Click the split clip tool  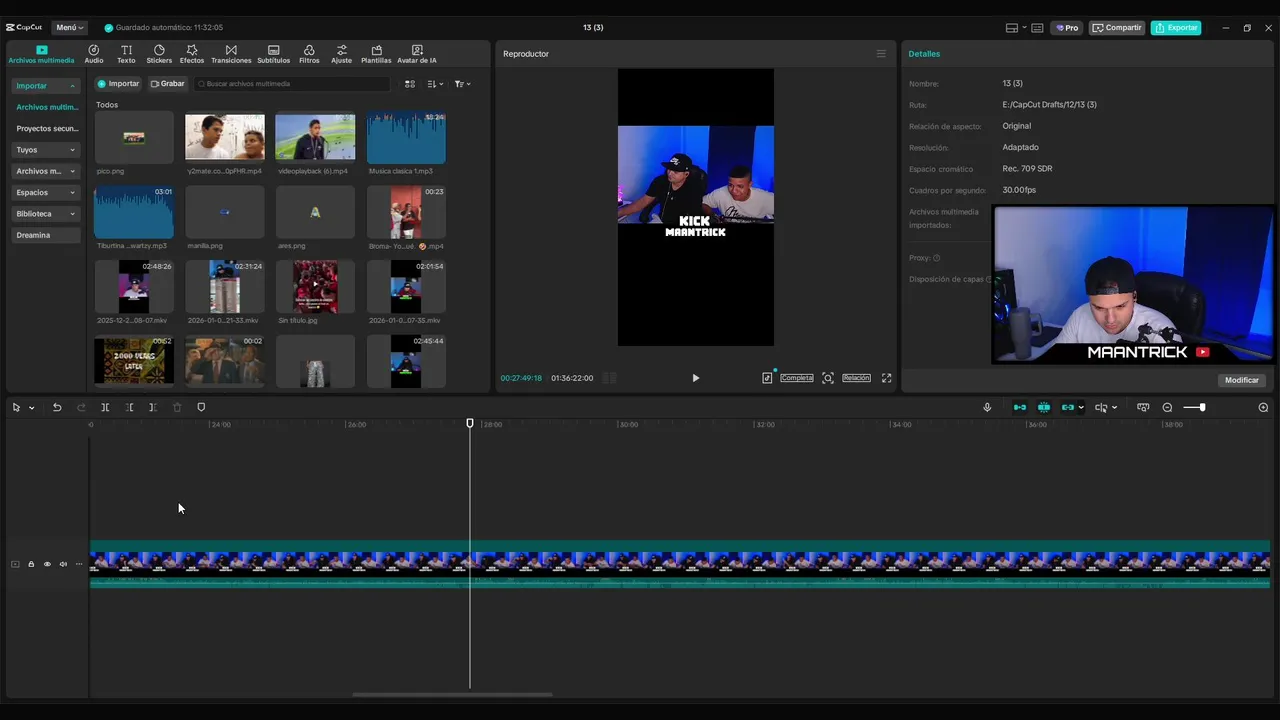pyautogui.click(x=105, y=407)
